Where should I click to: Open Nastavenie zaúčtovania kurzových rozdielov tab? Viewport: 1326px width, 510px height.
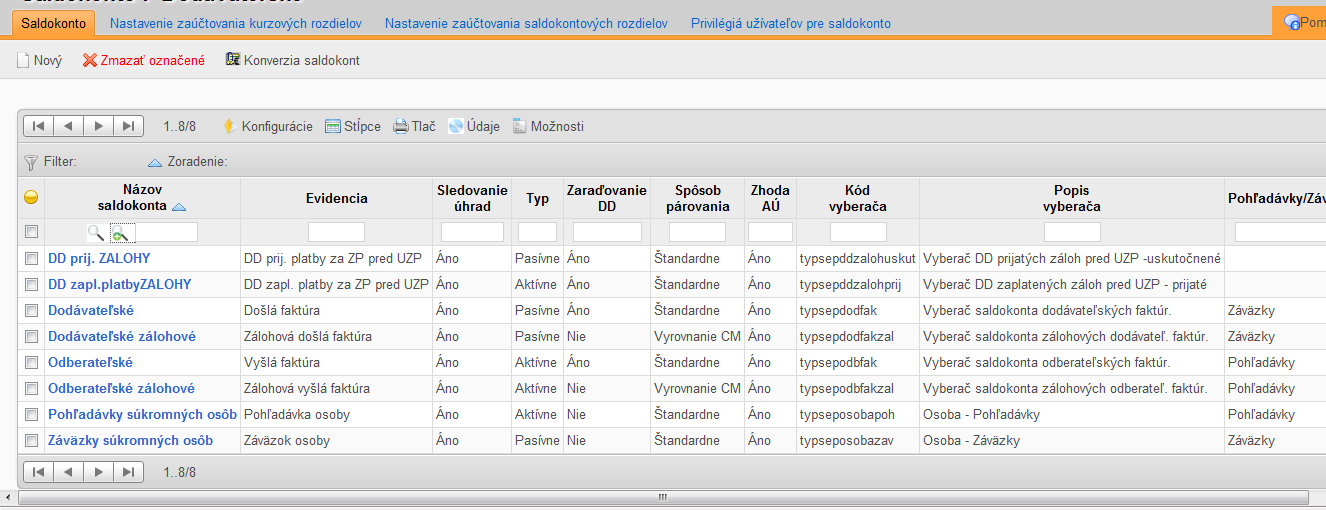[x=235, y=23]
